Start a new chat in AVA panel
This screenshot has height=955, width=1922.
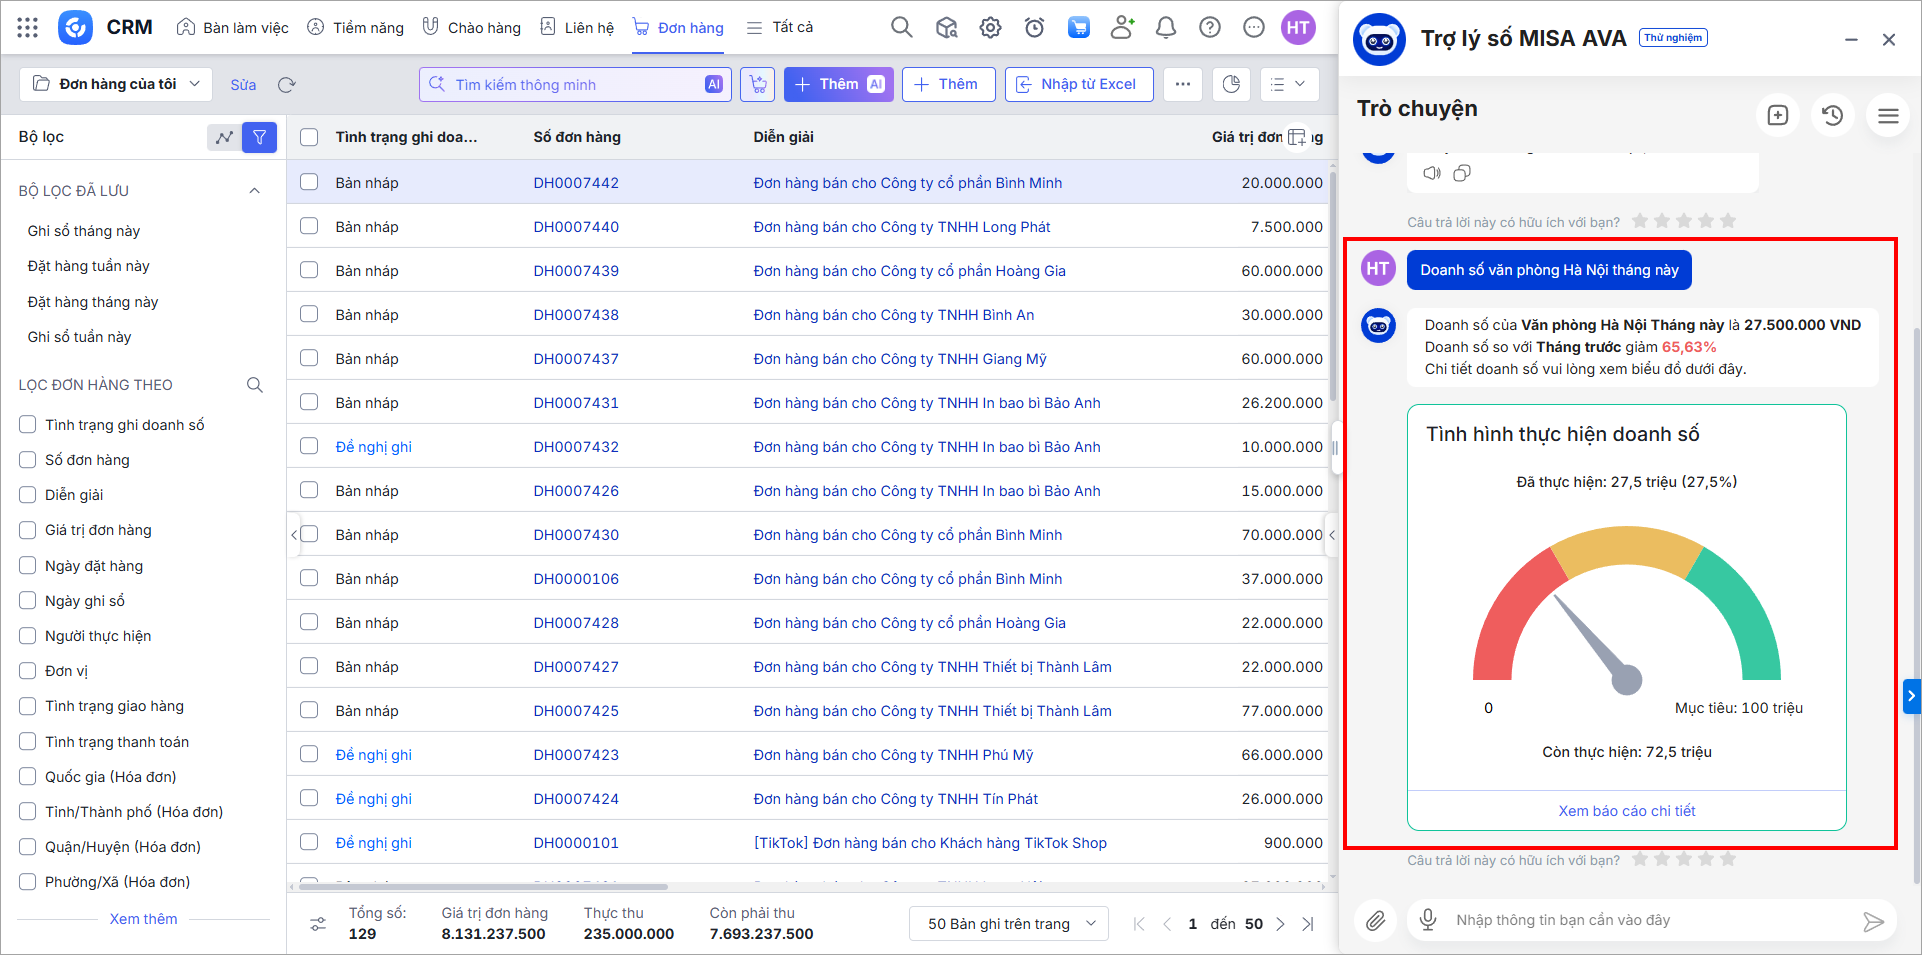pyautogui.click(x=1777, y=116)
